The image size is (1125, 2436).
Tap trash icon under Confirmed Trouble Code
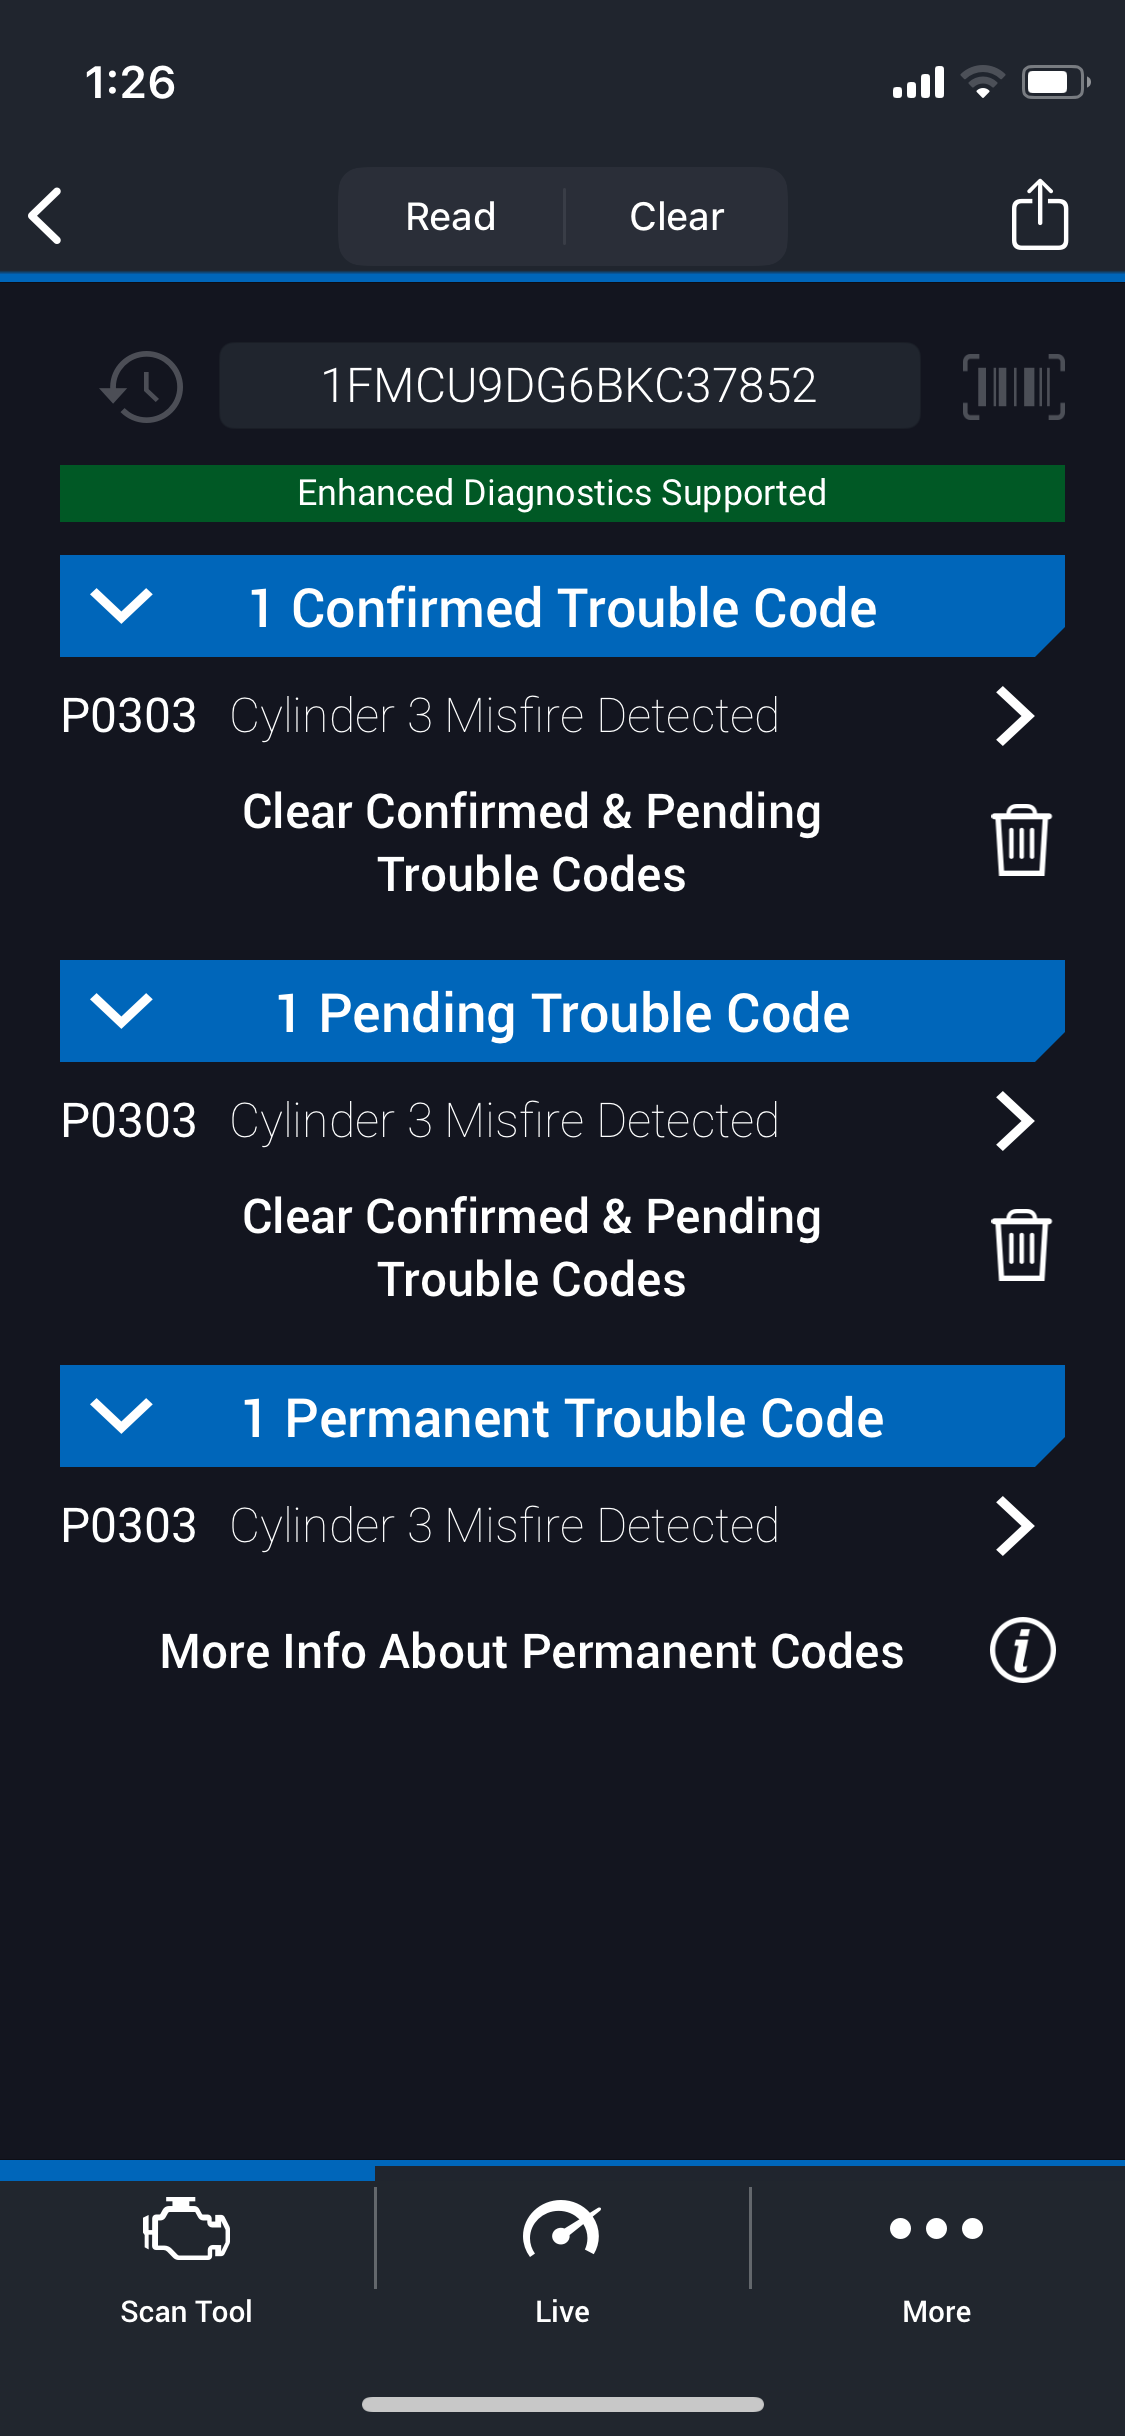tap(1021, 841)
